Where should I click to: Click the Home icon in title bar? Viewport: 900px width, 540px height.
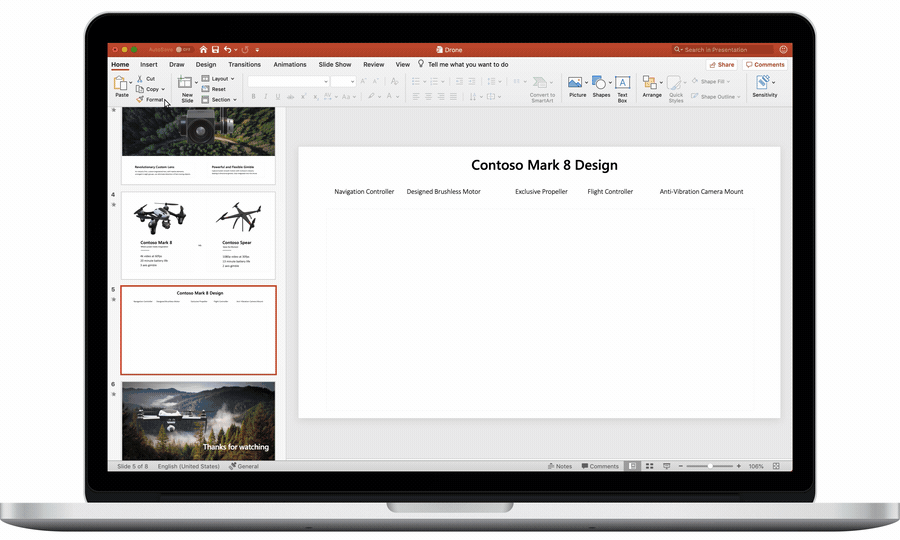[x=203, y=49]
